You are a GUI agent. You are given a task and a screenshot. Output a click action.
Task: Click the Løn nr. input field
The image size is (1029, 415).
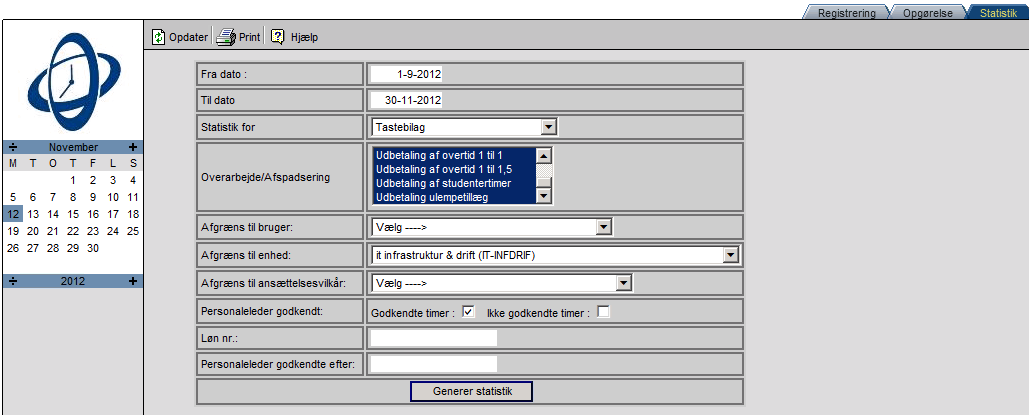click(433, 337)
